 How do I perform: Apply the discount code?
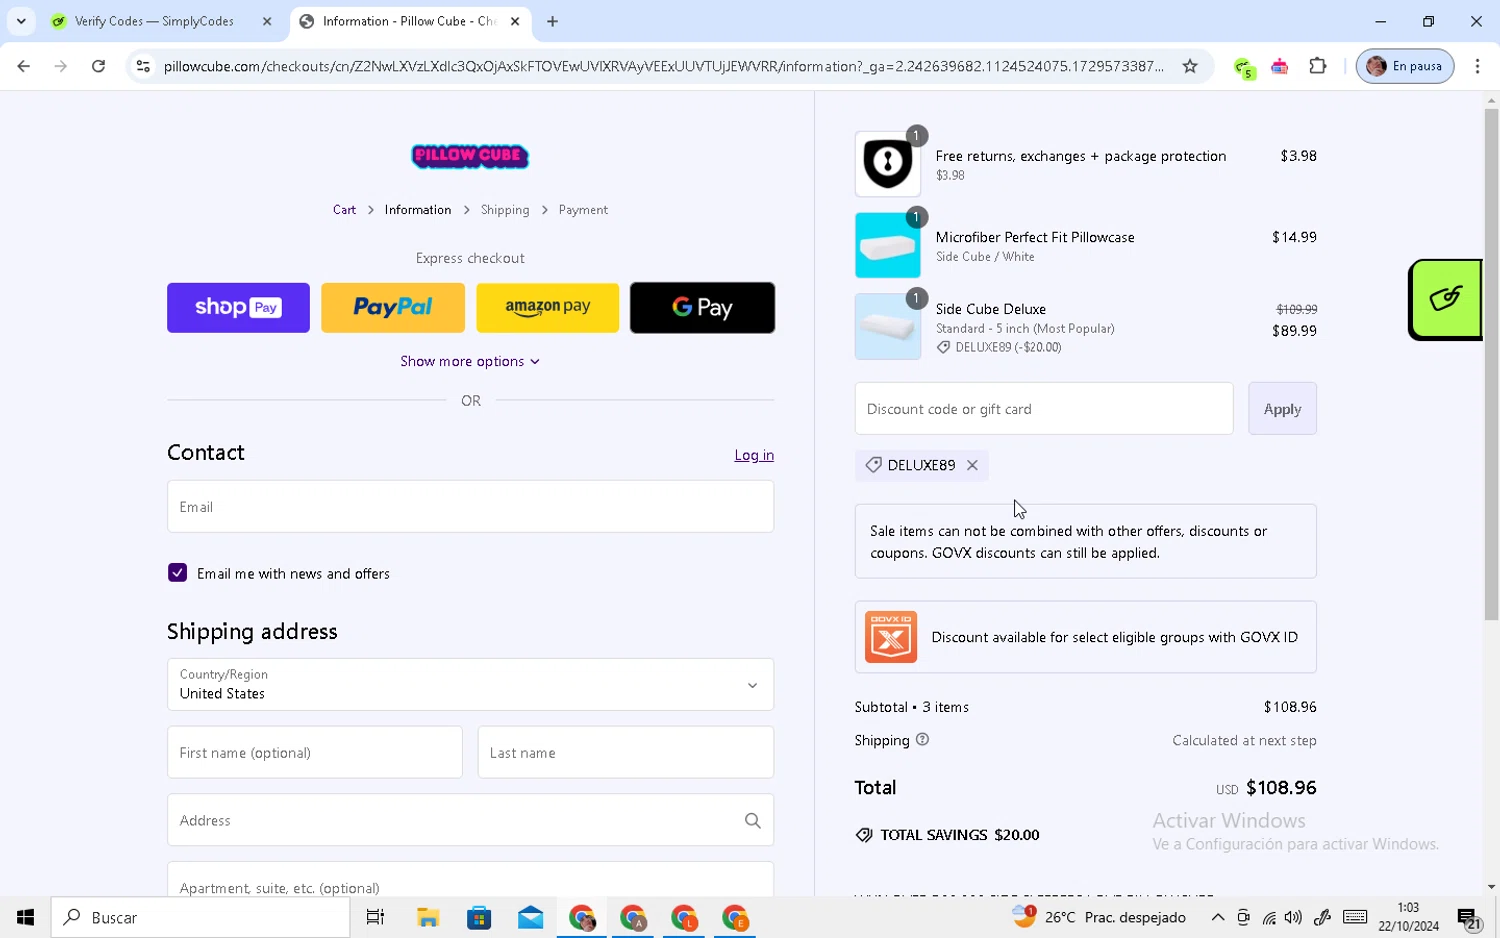coord(1282,408)
